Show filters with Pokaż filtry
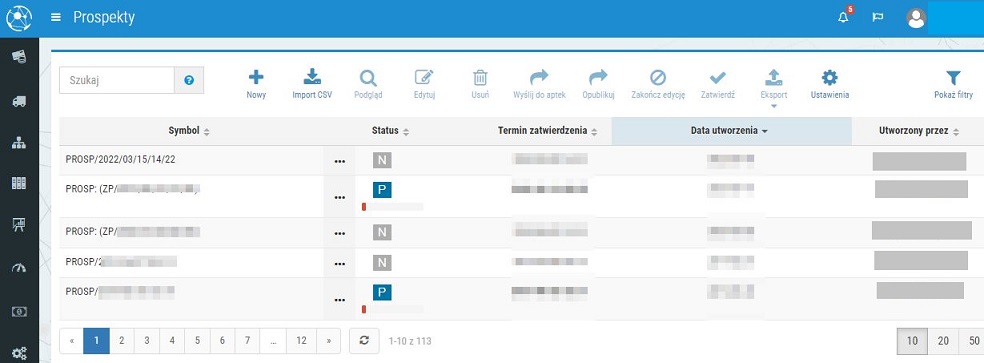The image size is (984, 363). 953,85
